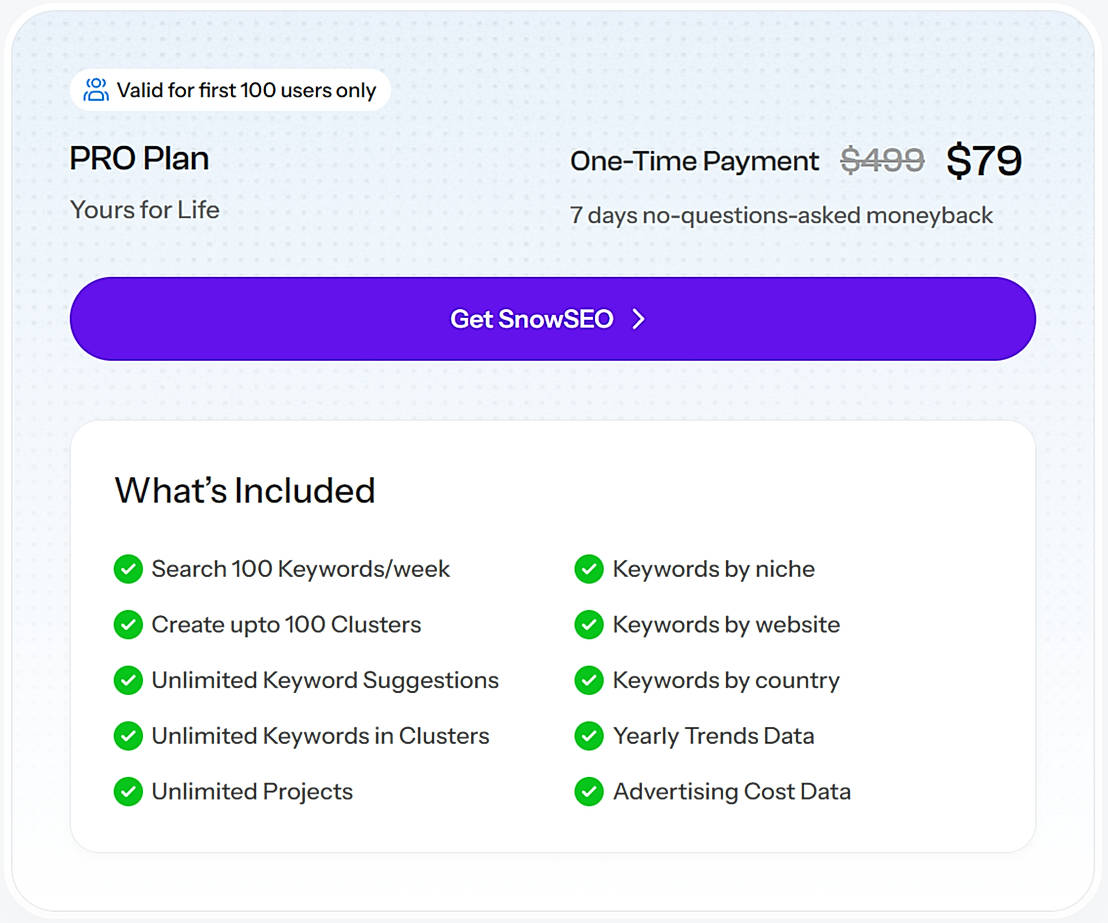Click '7 days no-questions-asked moneyback' text
This screenshot has height=923, width=1108.
tap(782, 216)
